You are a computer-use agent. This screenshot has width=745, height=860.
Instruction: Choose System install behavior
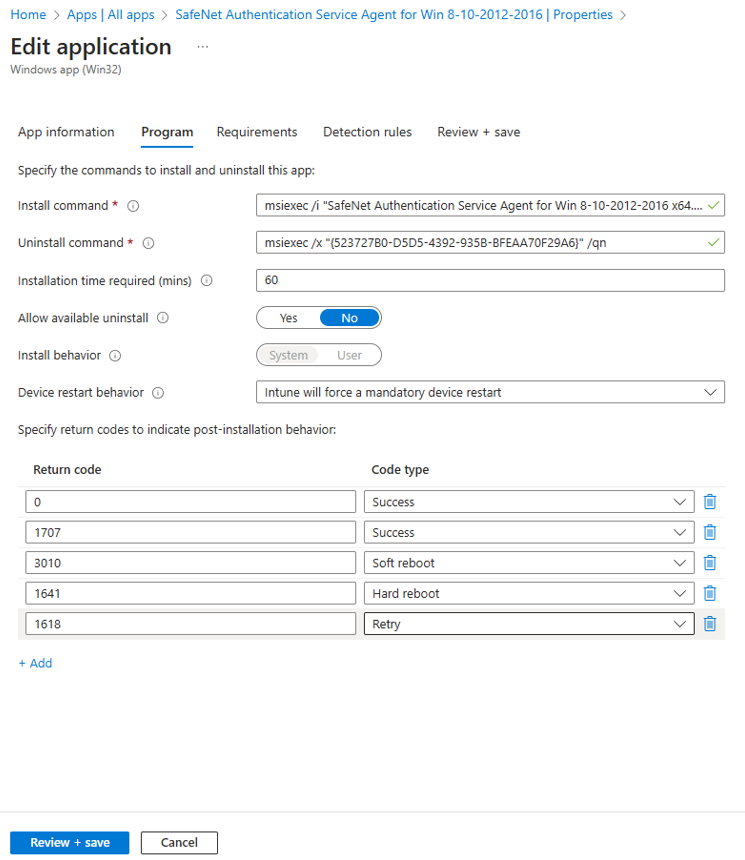289,355
